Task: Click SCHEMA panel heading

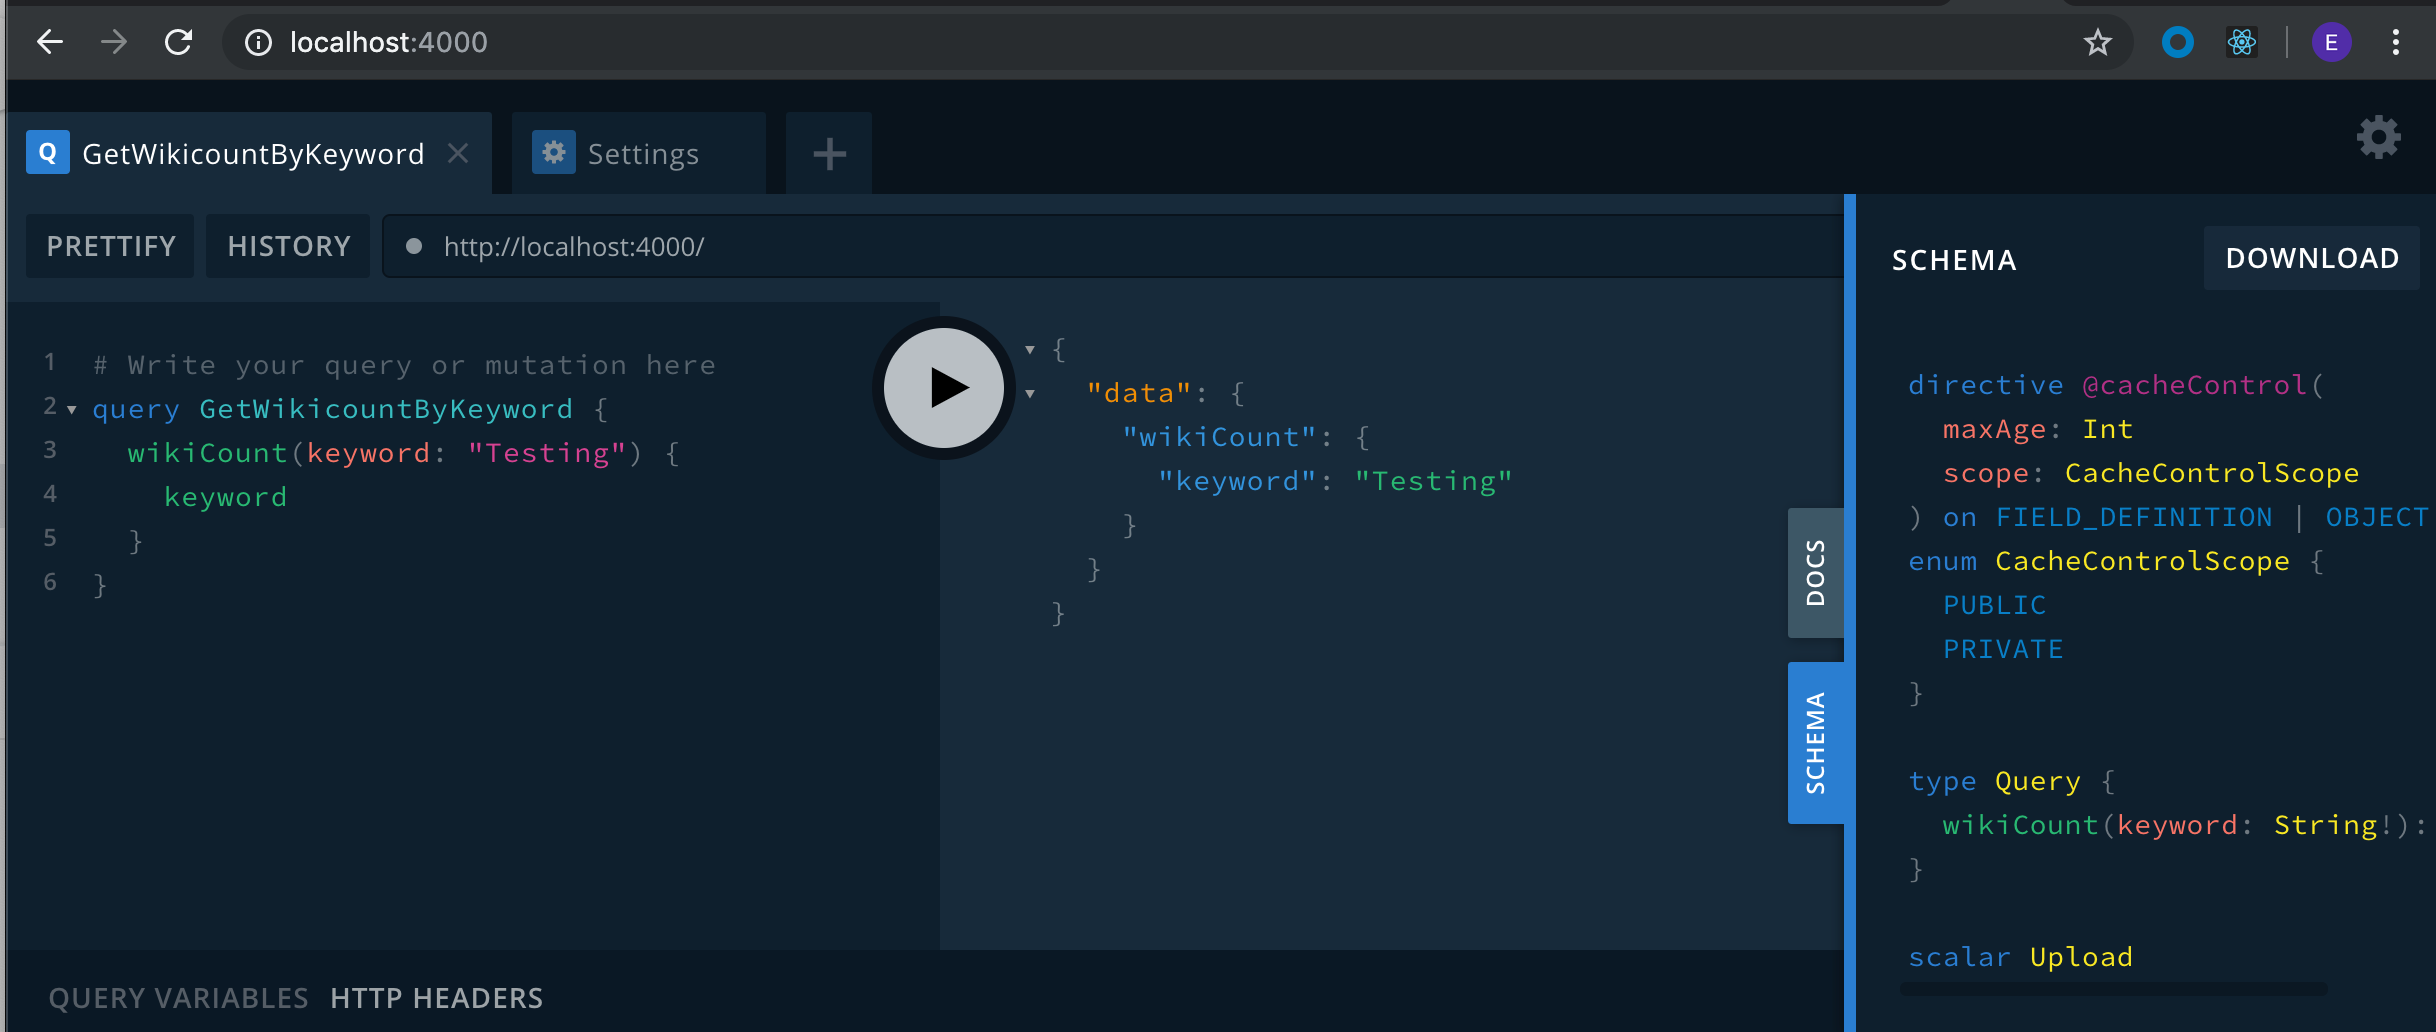Action: pyautogui.click(x=1954, y=260)
